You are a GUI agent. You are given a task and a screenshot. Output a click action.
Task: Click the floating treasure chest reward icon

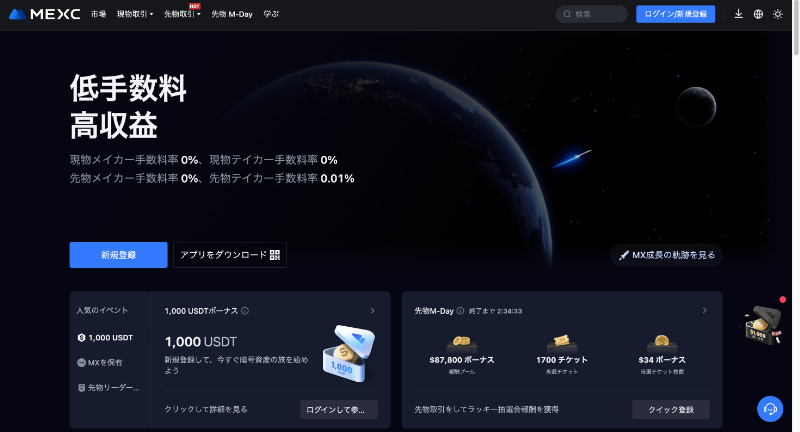pyautogui.click(x=763, y=325)
